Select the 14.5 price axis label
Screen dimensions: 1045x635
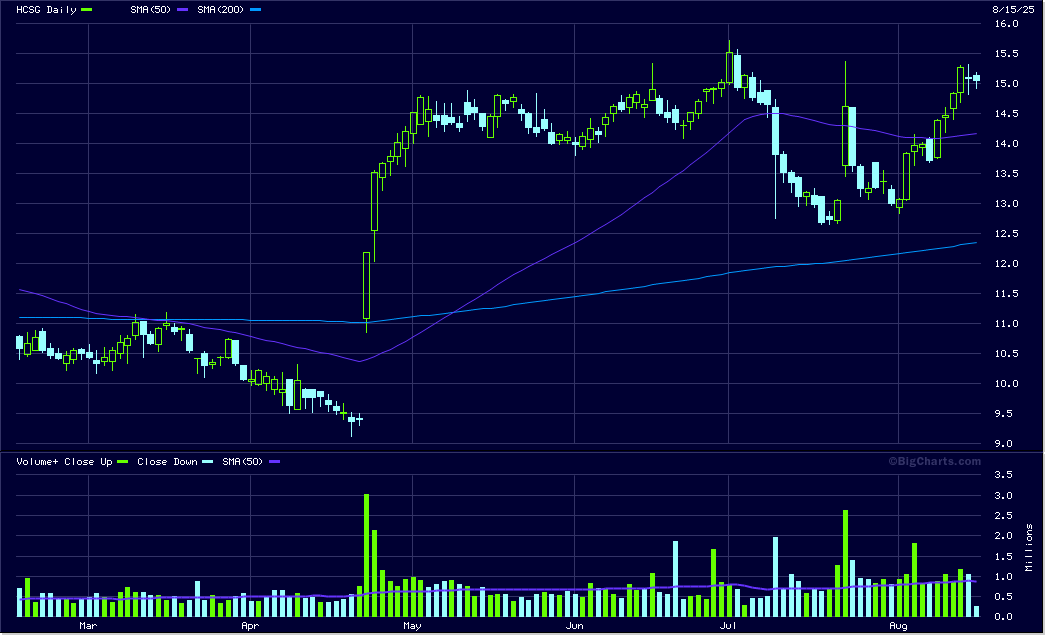pyautogui.click(x=1006, y=114)
